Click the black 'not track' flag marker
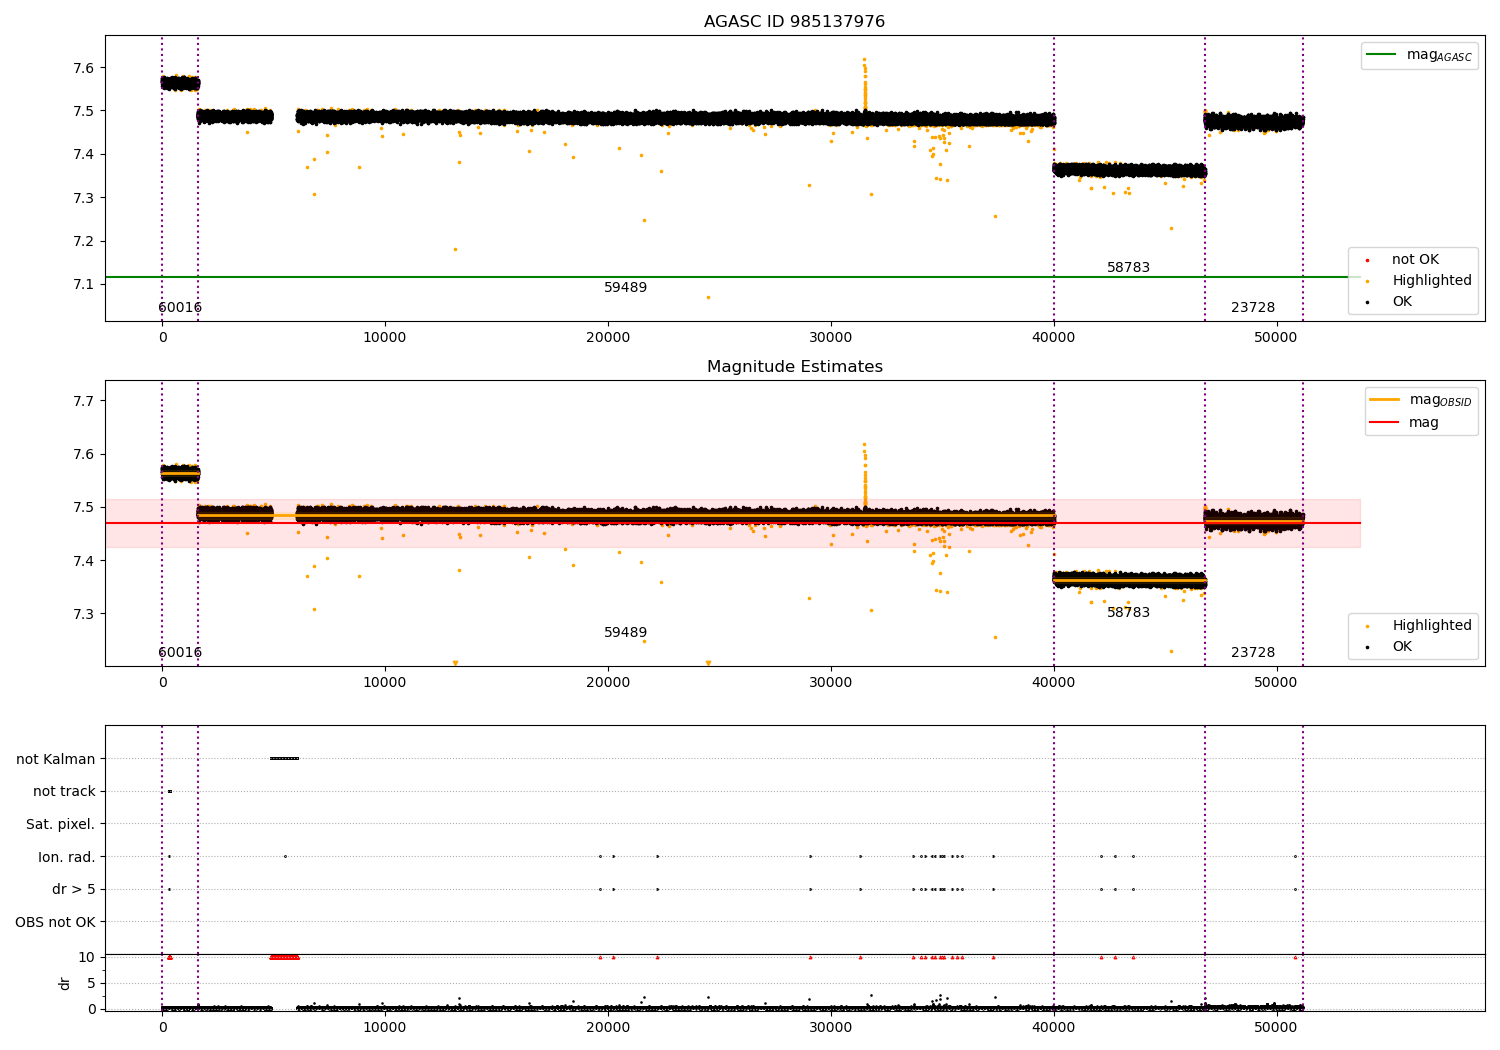1500x1050 pixels. 169,792
